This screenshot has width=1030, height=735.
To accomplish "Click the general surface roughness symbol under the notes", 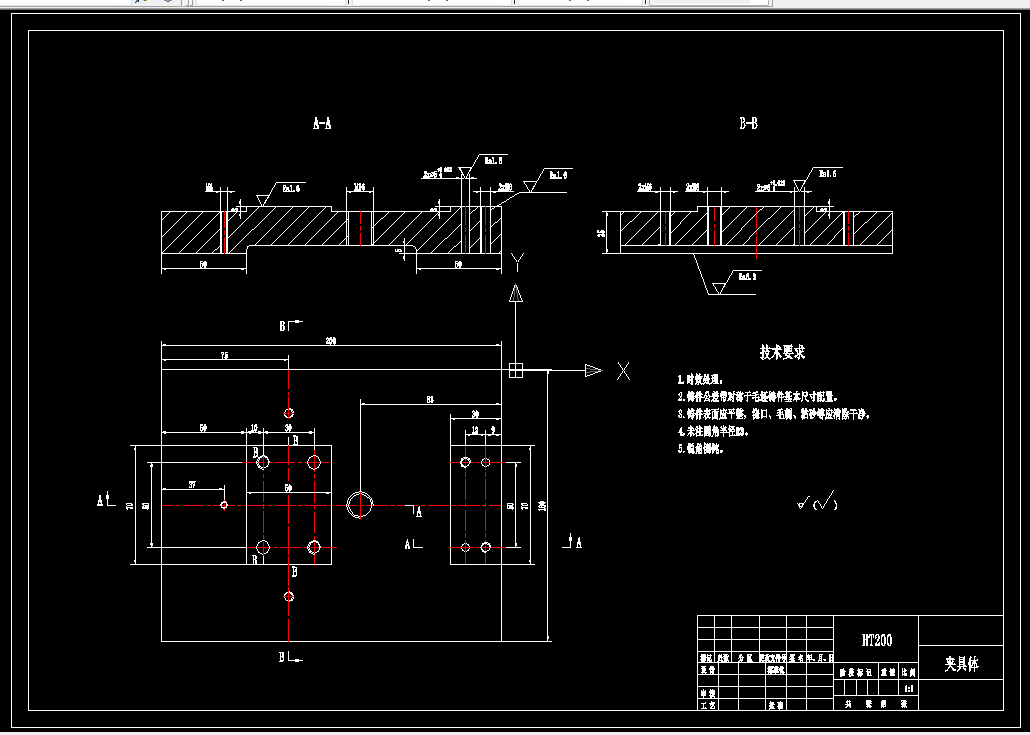I will tap(817, 502).
